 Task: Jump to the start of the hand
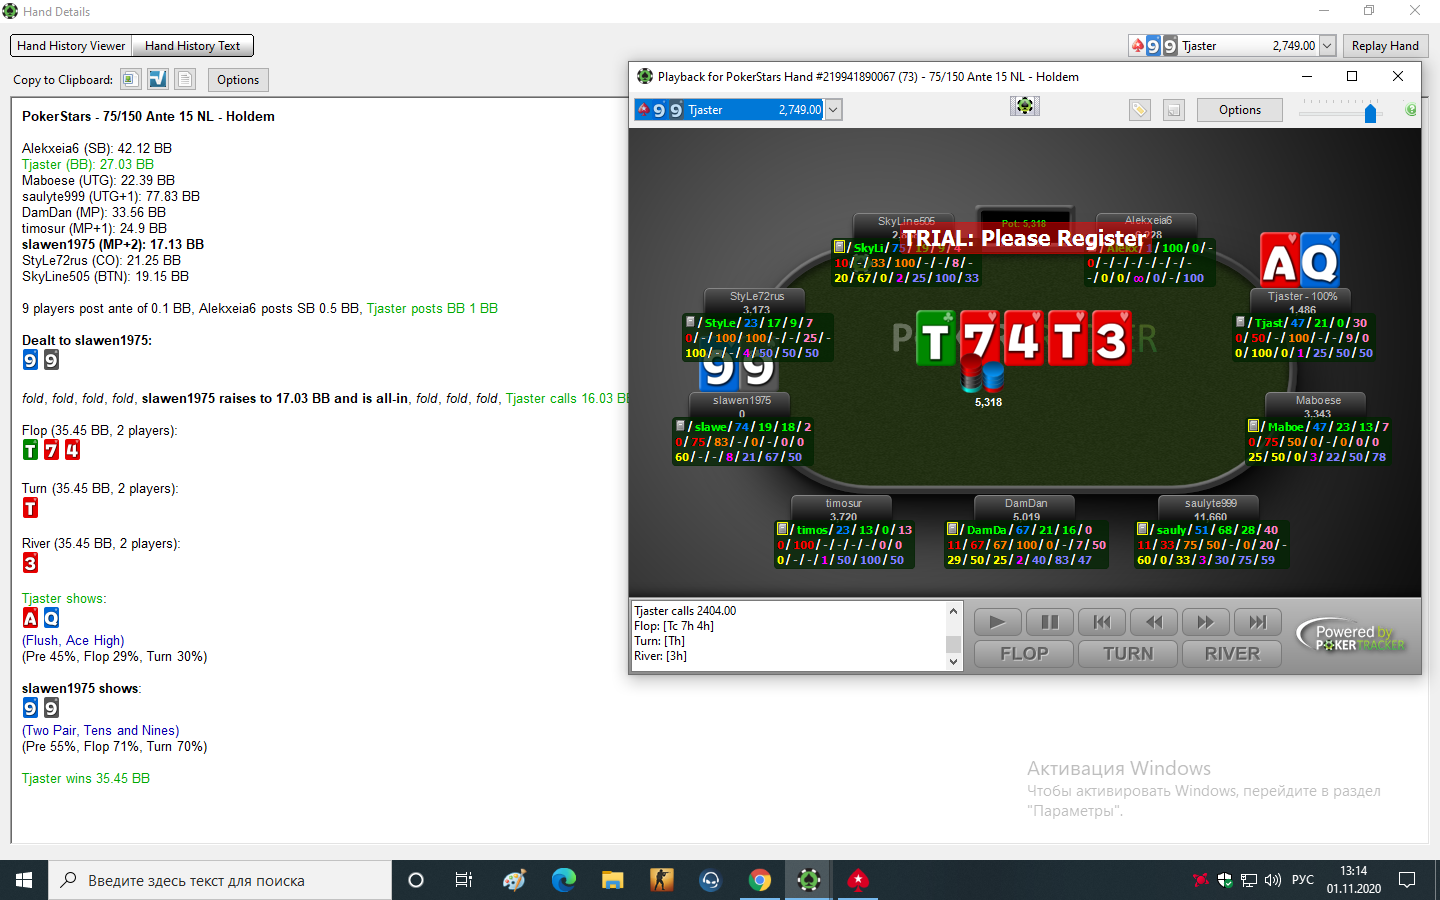1102,622
